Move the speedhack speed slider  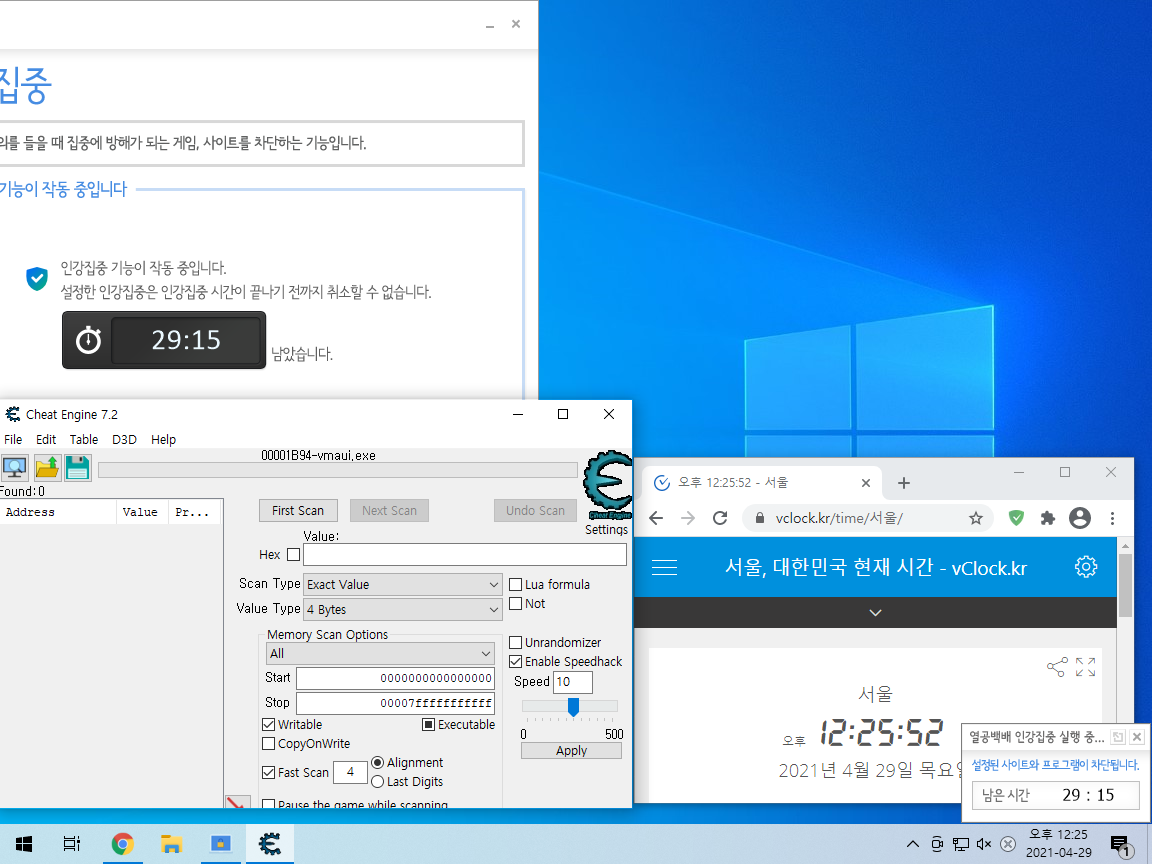pyautogui.click(x=573, y=706)
